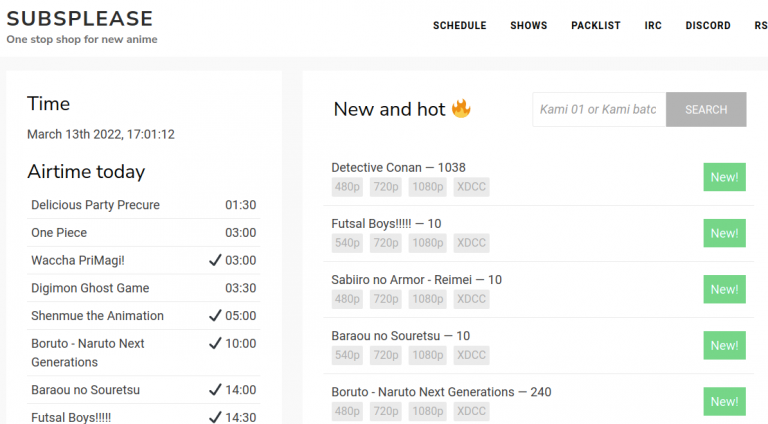Open One Piece in airtime list

coord(59,233)
